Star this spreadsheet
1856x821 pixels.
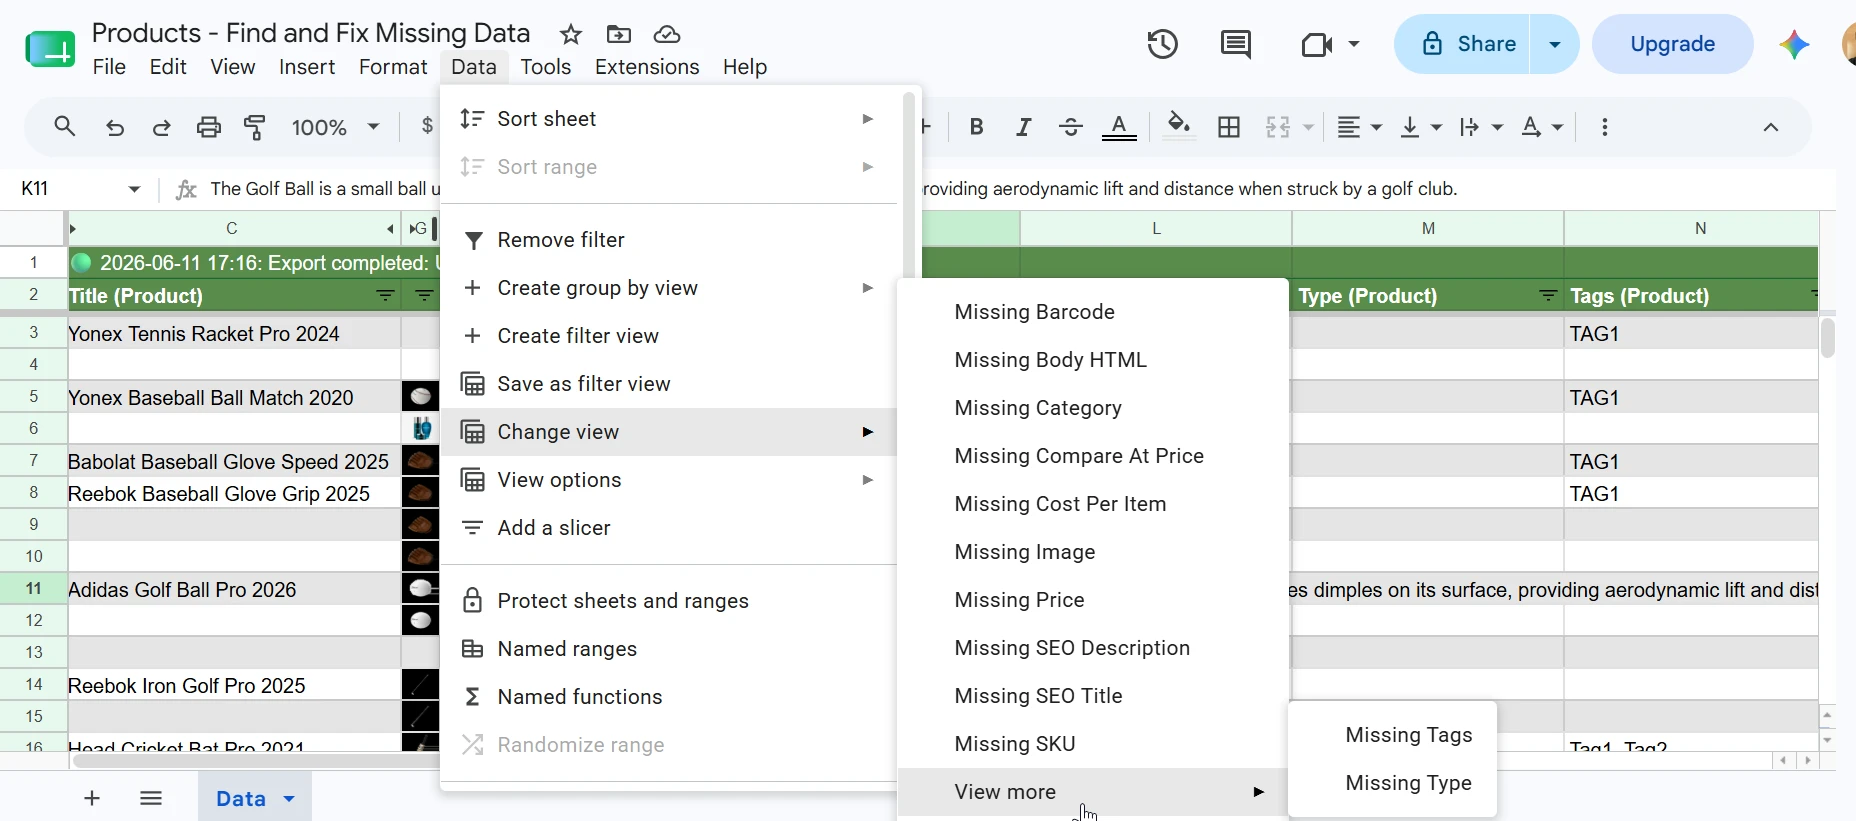[x=571, y=35]
